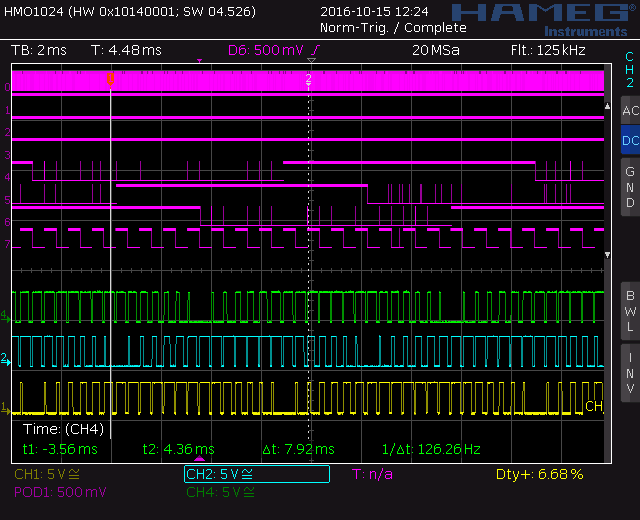Click trigger position triangle at top of grid
This screenshot has height=520, width=640.
pos(311,60)
